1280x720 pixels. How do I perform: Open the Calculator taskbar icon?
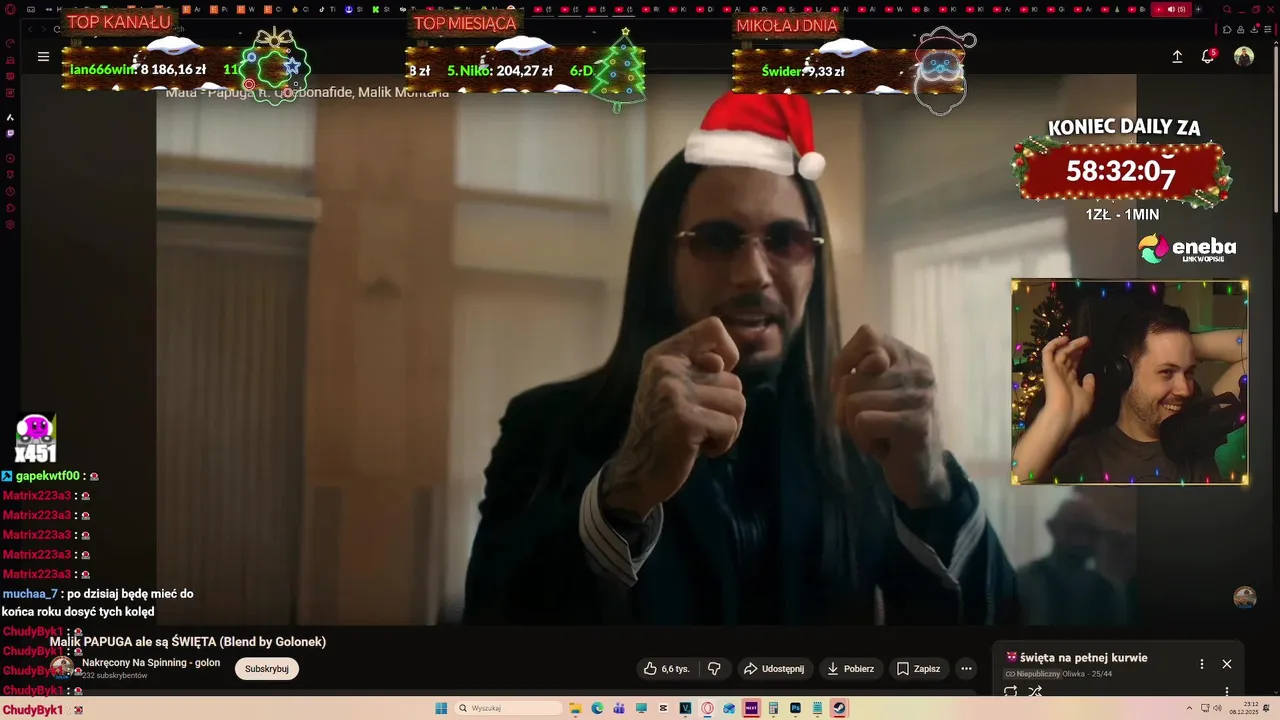coord(773,708)
